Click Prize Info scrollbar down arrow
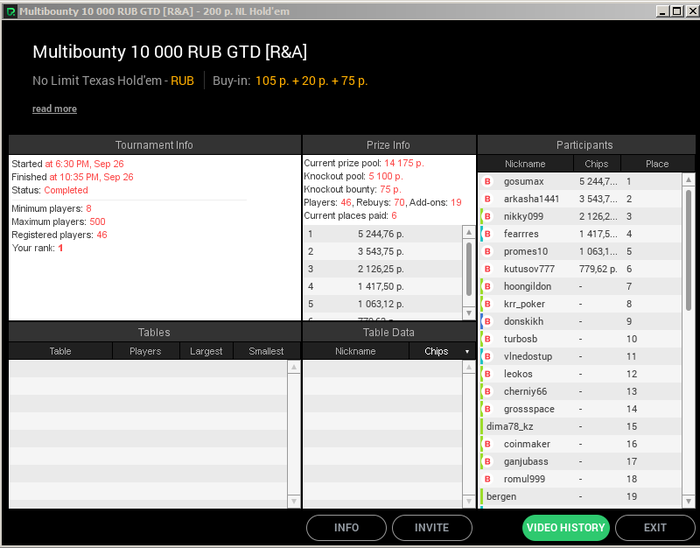Image resolution: width=700 pixels, height=548 pixels. (x=469, y=313)
